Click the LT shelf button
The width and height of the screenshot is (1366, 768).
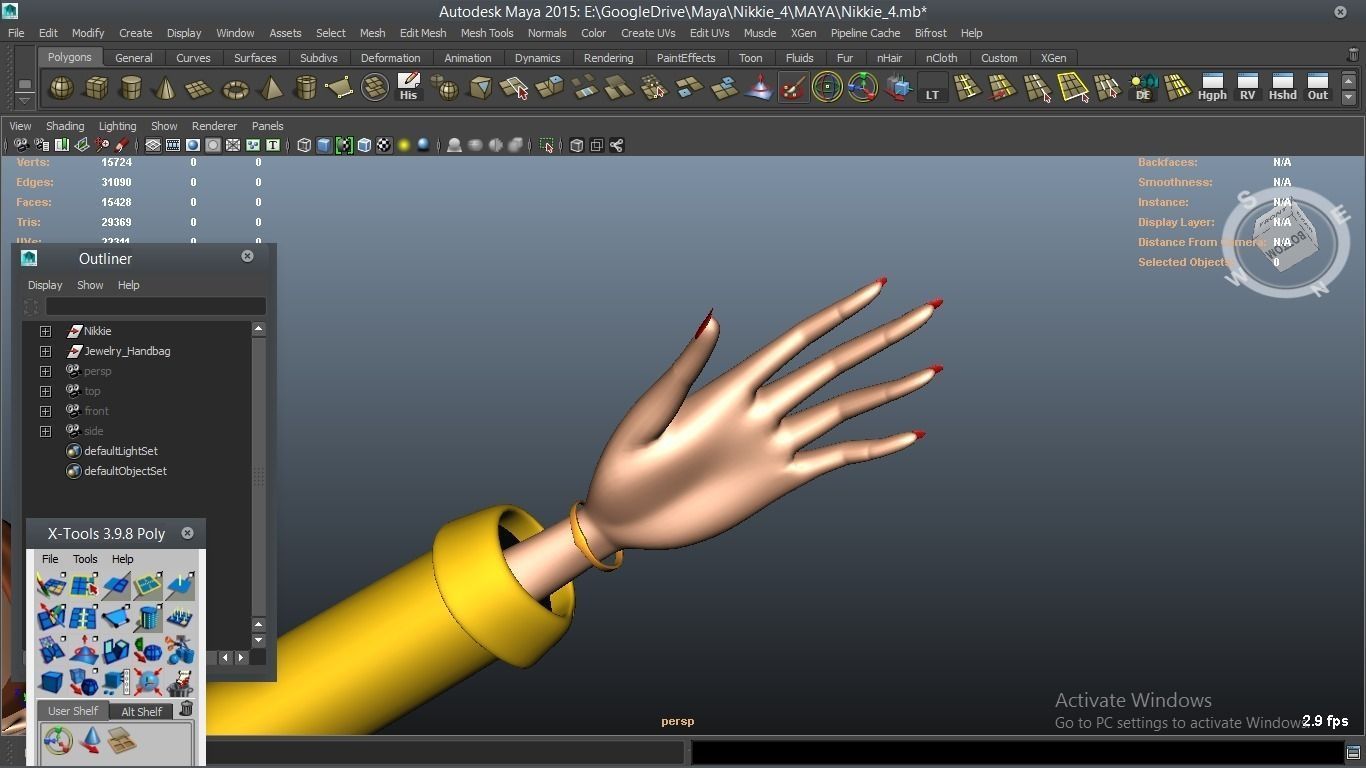[932, 88]
